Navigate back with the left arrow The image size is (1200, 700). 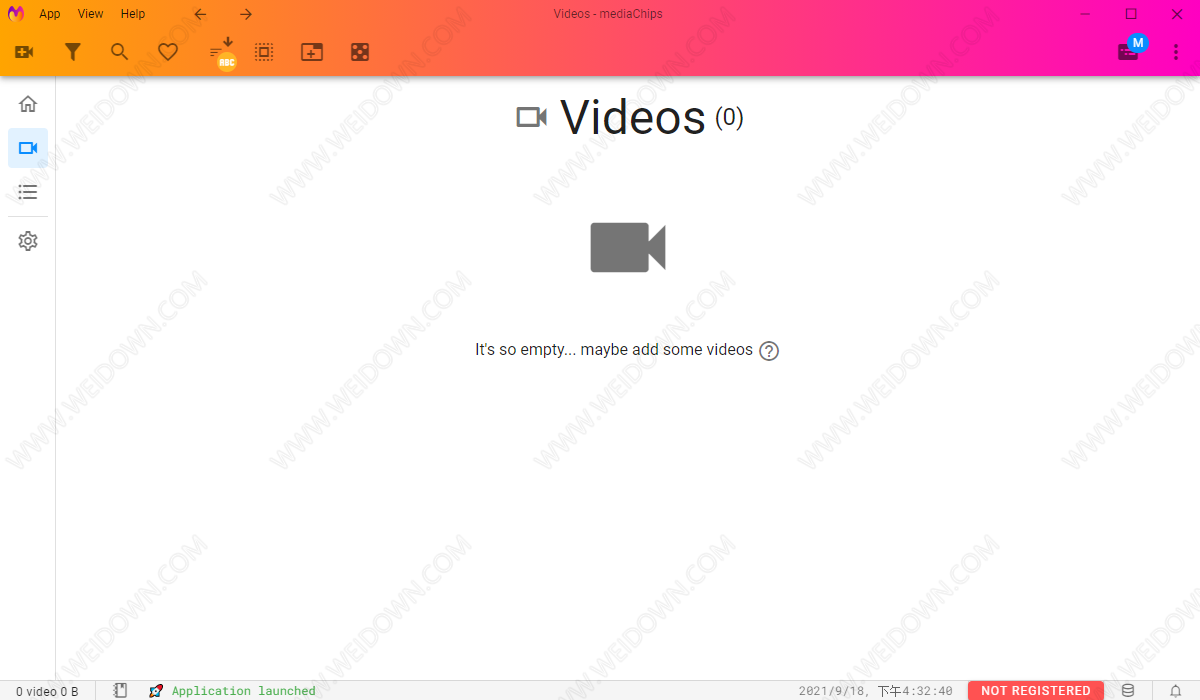point(200,14)
